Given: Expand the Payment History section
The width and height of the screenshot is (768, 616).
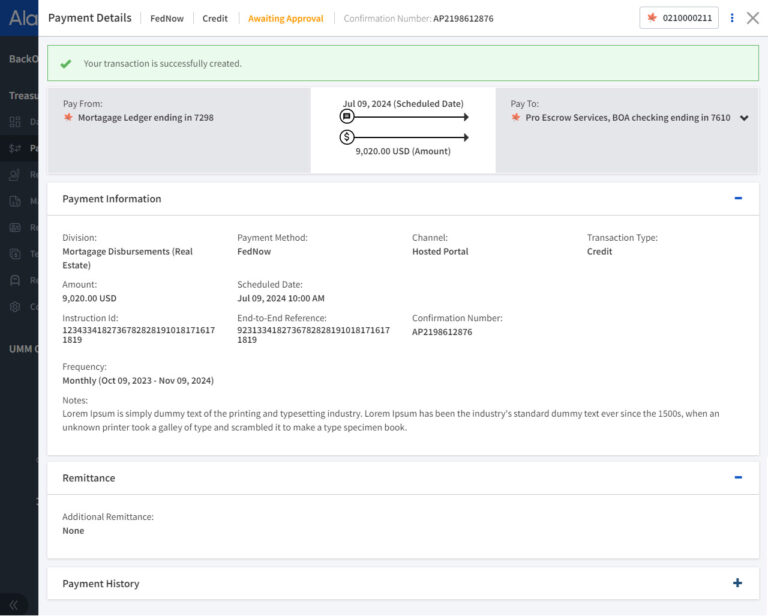Looking at the screenshot, I should coord(738,583).
